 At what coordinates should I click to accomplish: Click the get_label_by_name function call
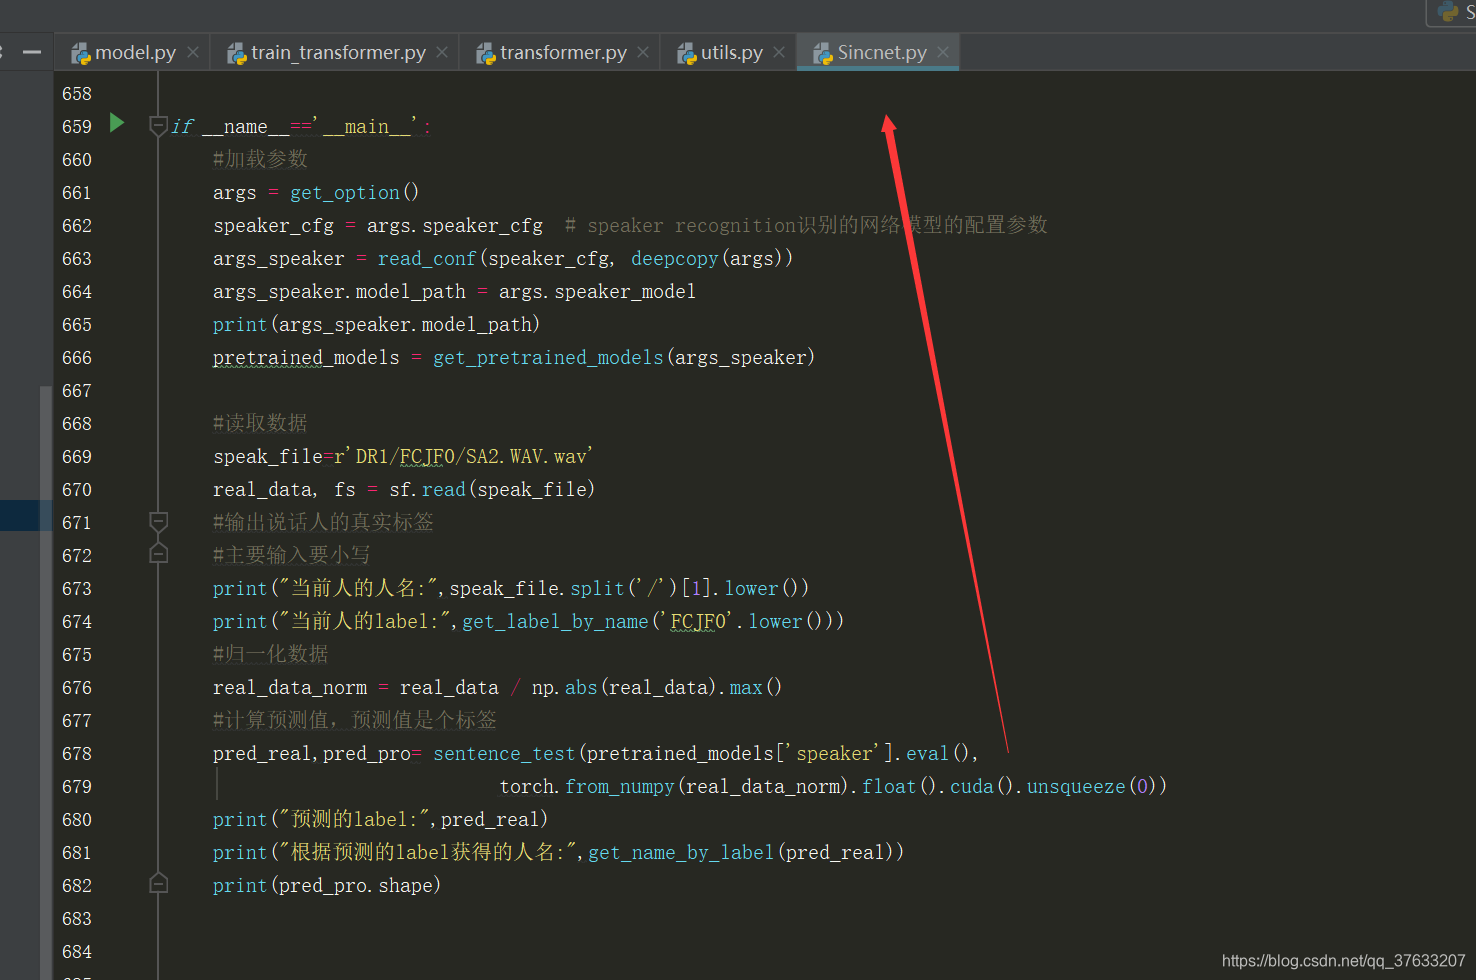coord(555,621)
